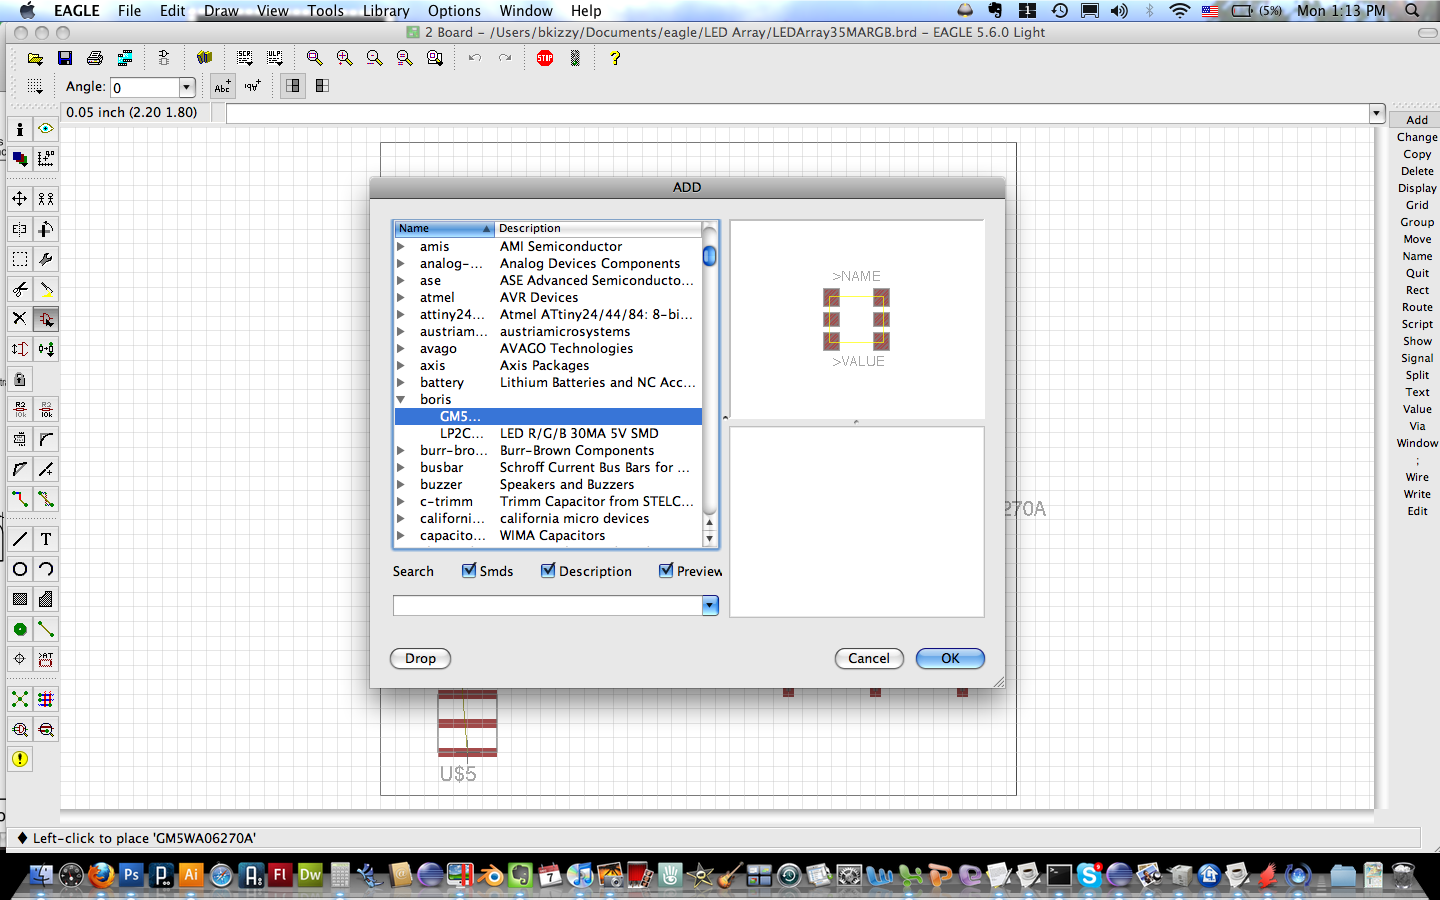Select the Arc drawing tool
Image resolution: width=1440 pixels, height=900 pixels.
pos(46,569)
